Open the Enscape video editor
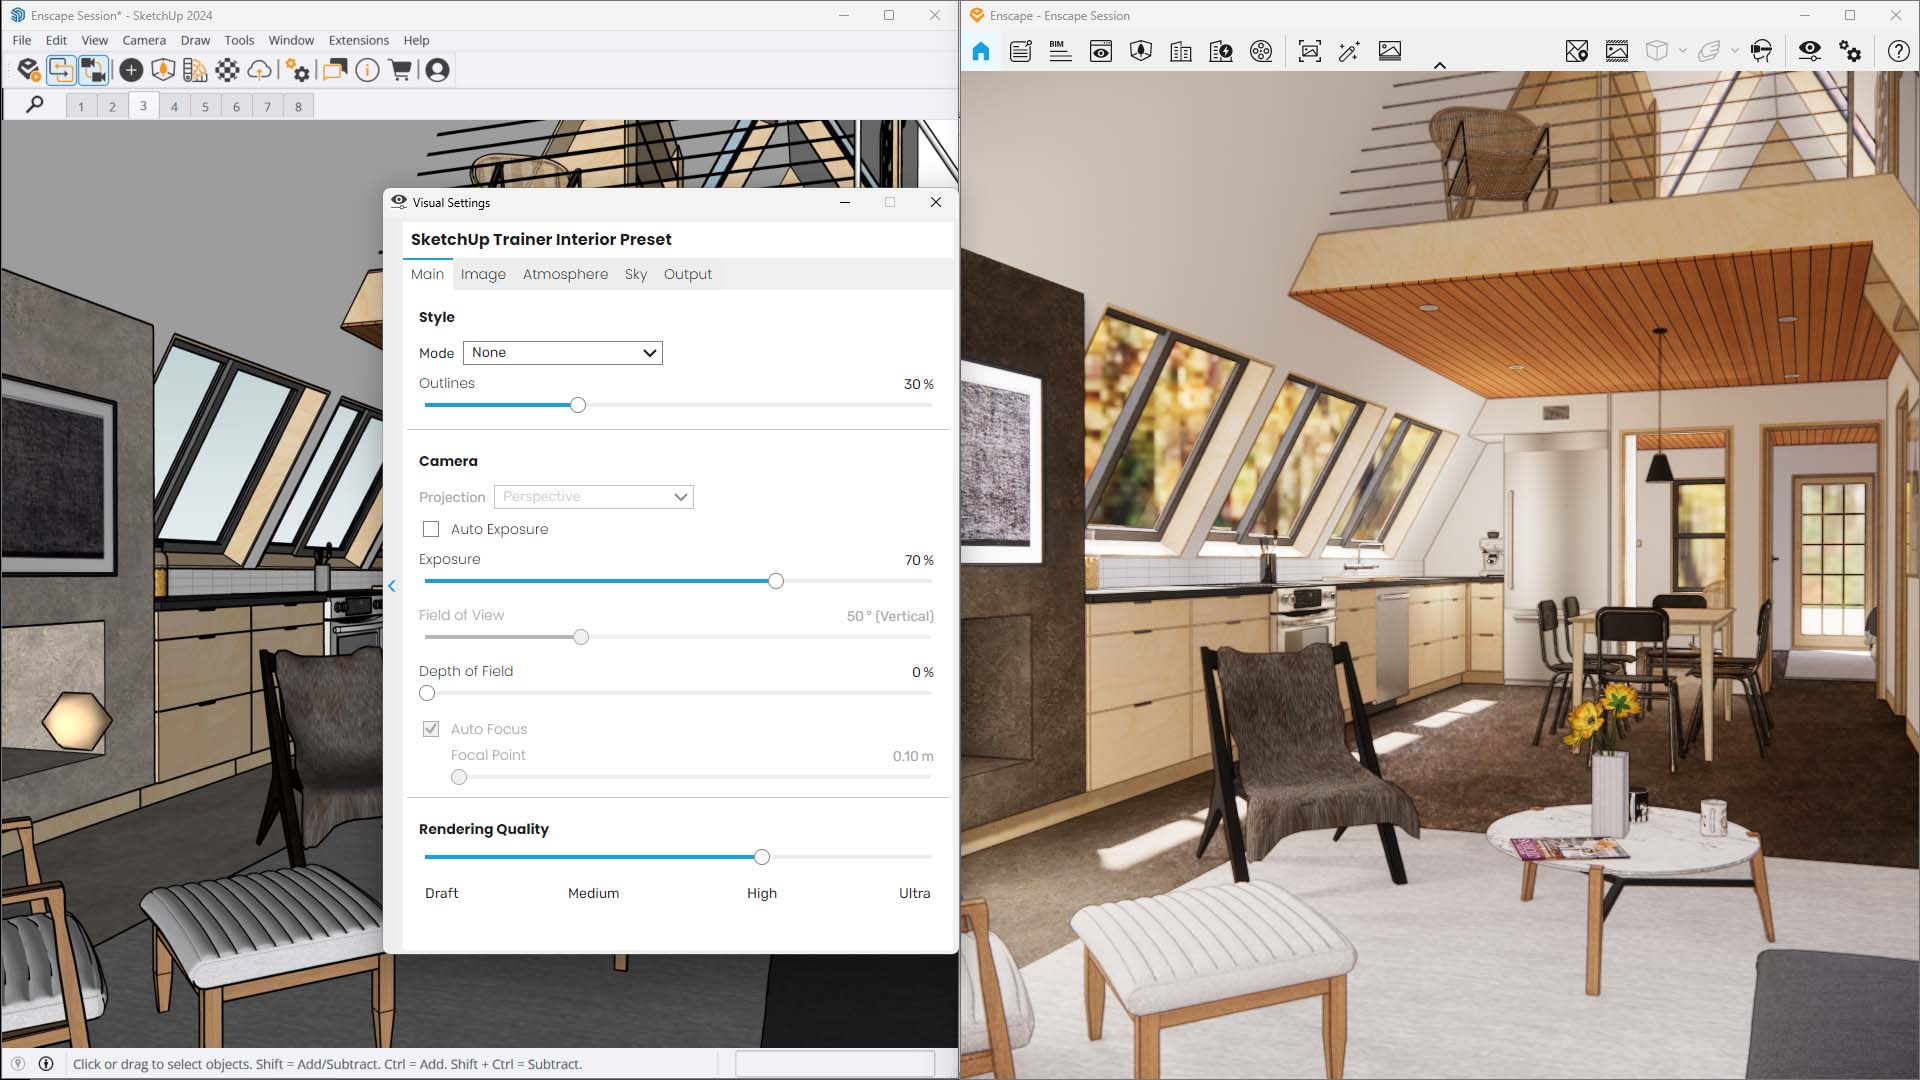This screenshot has height=1080, width=1920. 1262,51
